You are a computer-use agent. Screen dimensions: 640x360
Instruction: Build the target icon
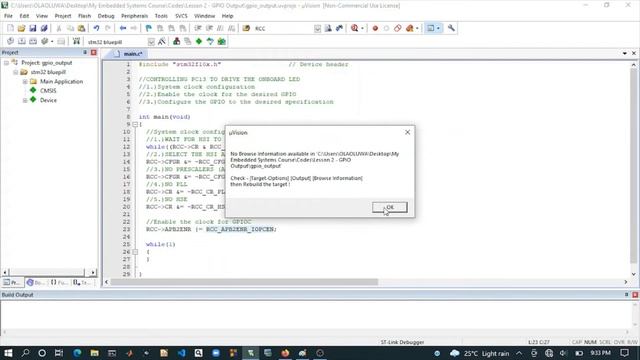click(x=22, y=41)
